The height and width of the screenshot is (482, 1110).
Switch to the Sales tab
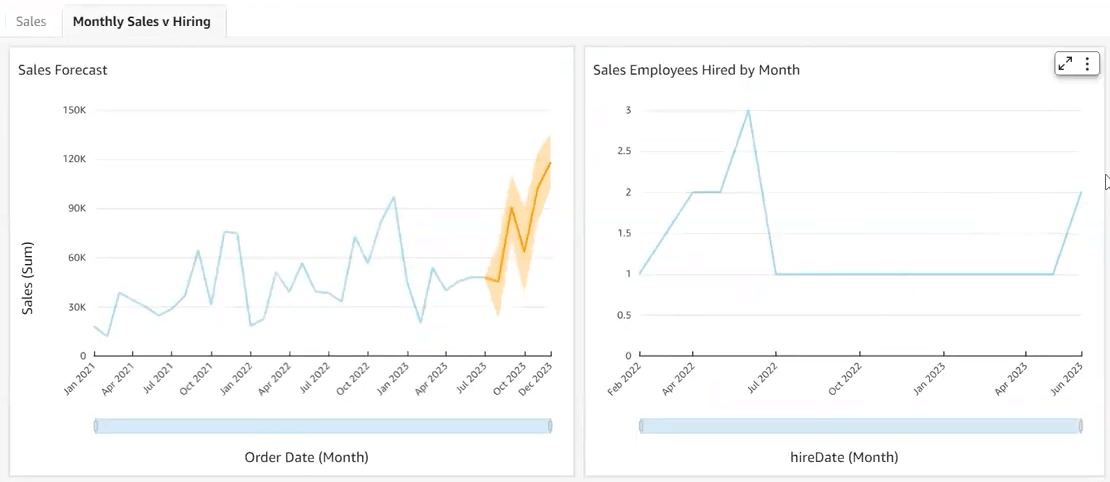click(31, 21)
